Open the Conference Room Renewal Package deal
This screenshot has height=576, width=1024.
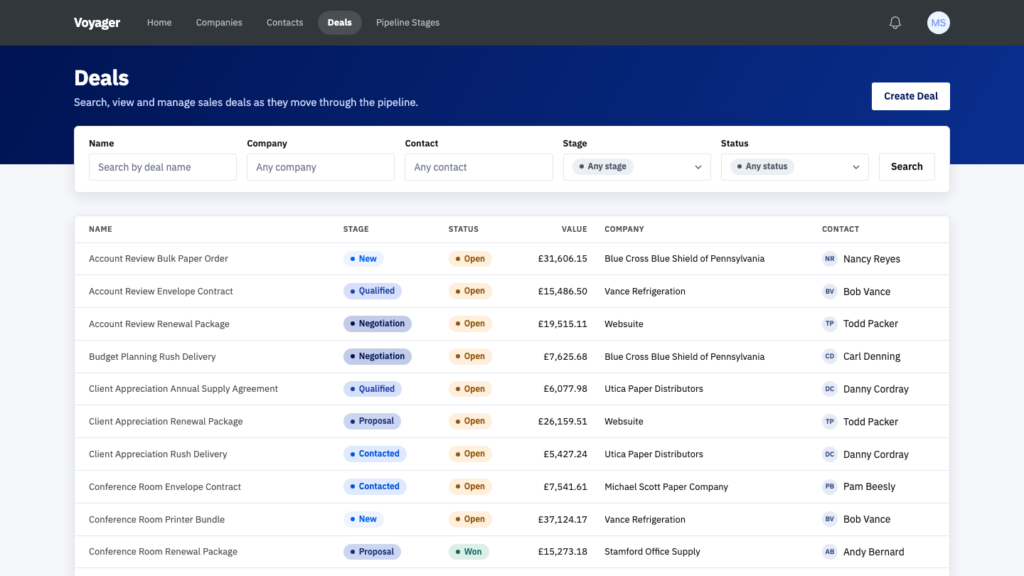(x=163, y=551)
